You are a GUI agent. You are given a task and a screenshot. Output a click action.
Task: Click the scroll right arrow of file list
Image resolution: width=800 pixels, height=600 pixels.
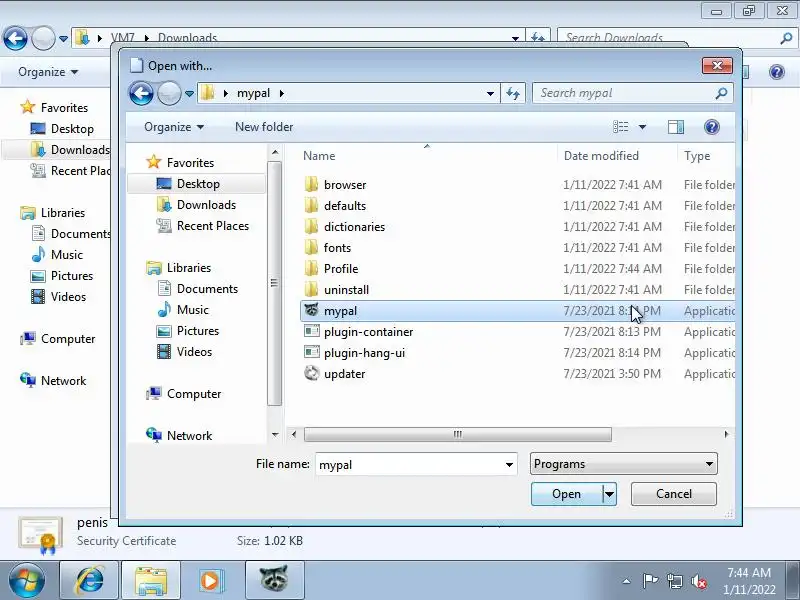[x=726, y=435]
